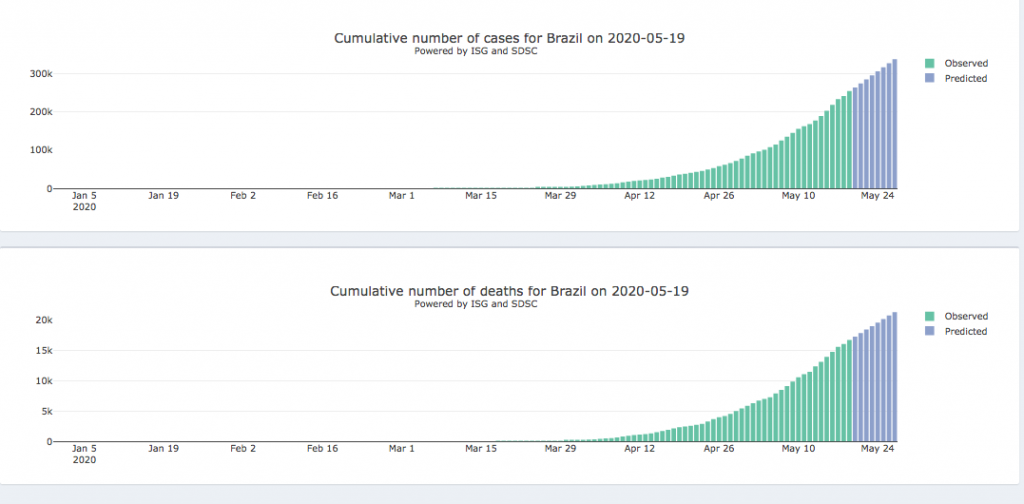Toggle Observed legend entry in cases chart
Viewport: 1024px width, 504px height.
click(x=965, y=63)
